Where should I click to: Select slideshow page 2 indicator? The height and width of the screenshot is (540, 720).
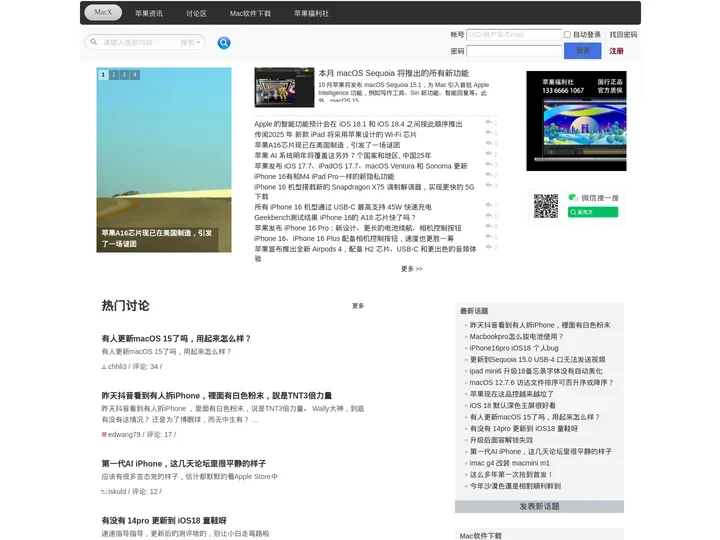(x=114, y=74)
